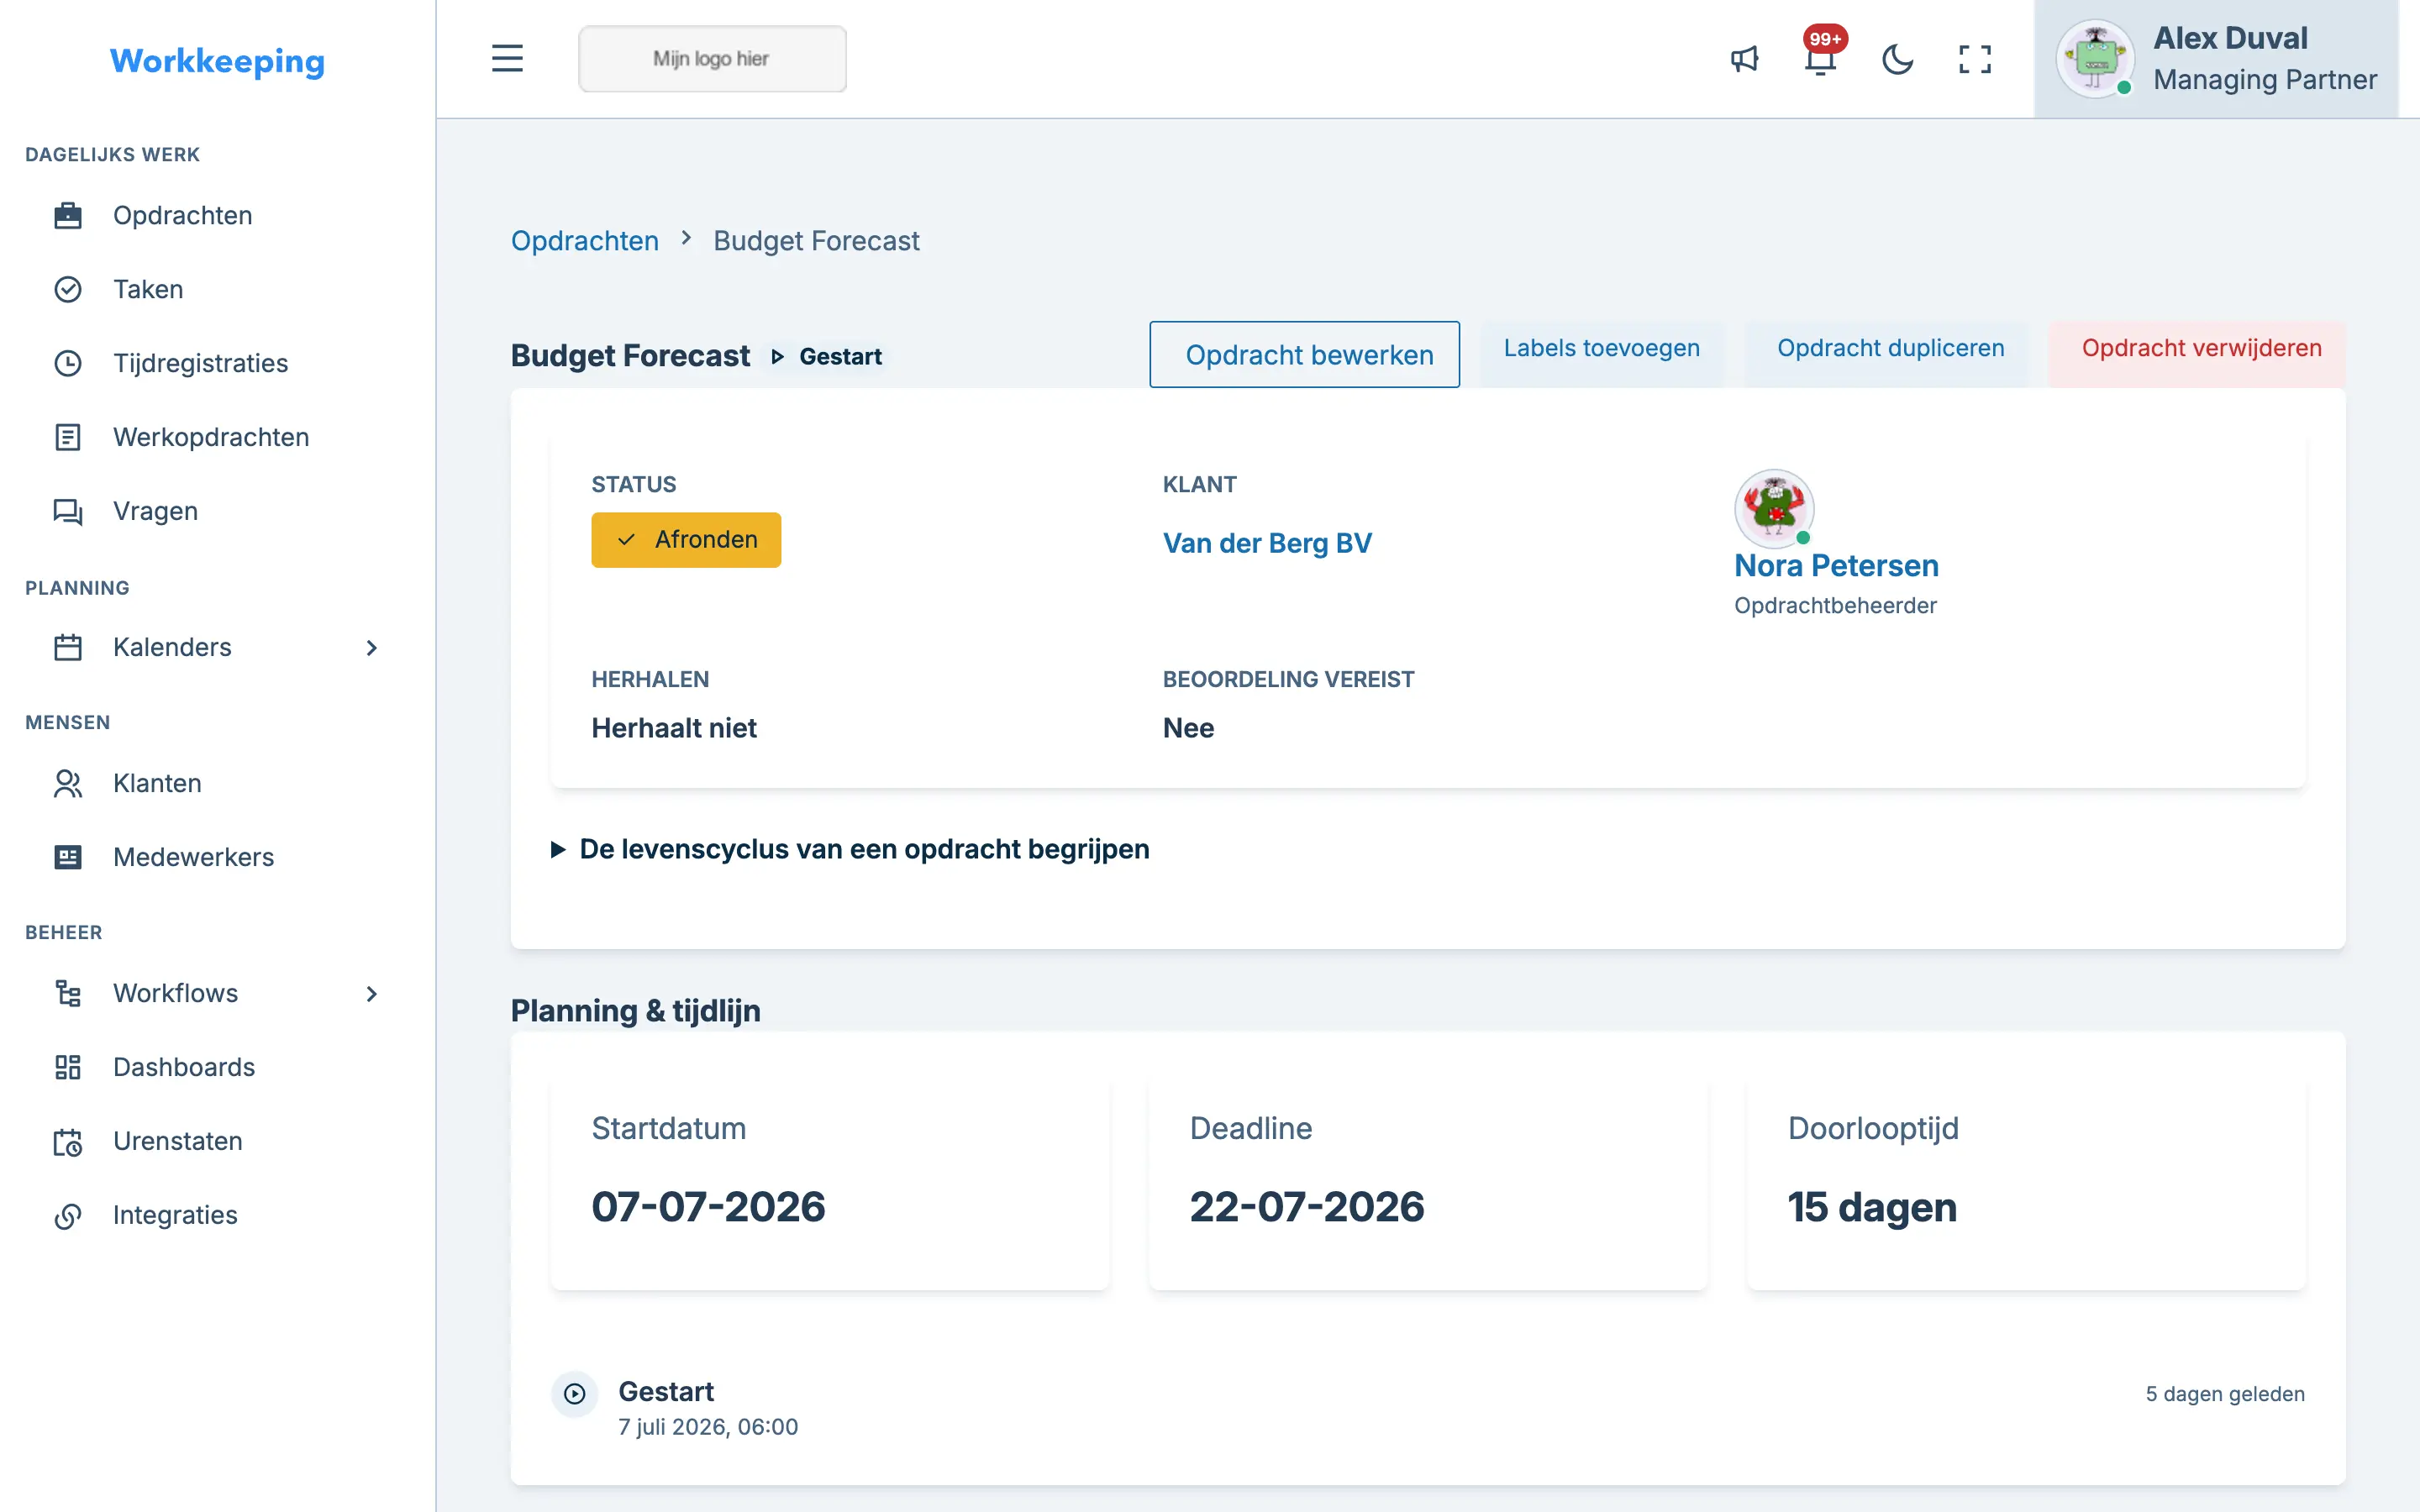
Task: Click Nora Petersen's avatar
Action: point(1774,508)
